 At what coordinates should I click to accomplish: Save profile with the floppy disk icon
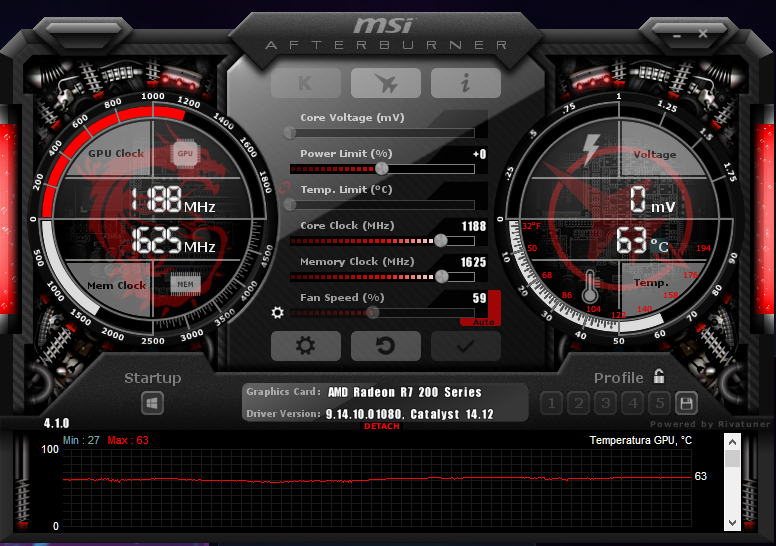[686, 403]
